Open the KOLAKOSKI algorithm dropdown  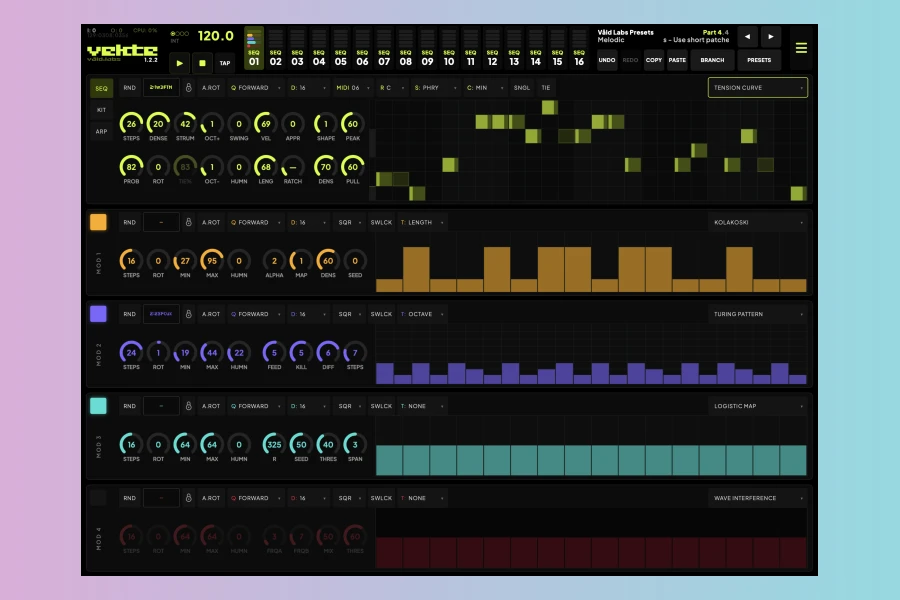(x=758, y=222)
